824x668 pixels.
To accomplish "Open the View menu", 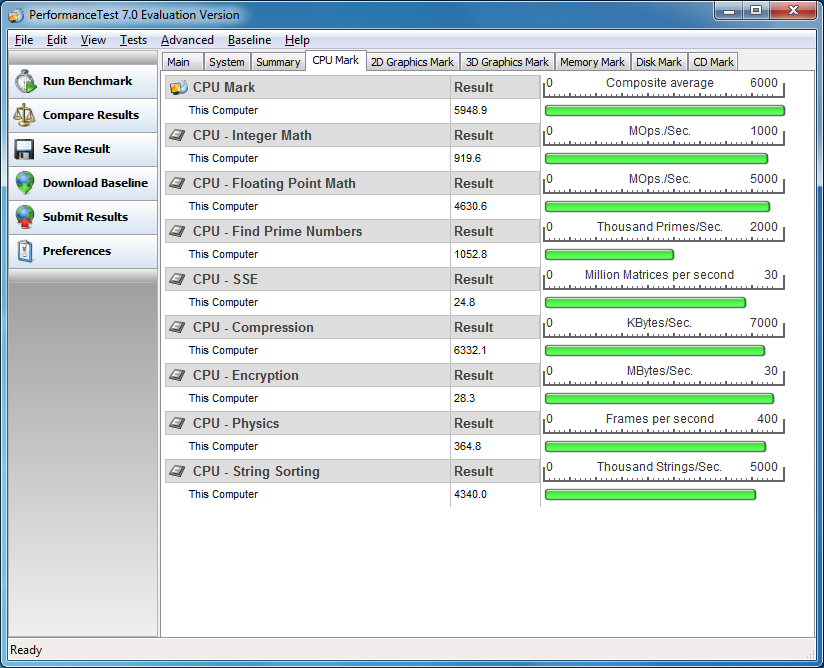I will point(93,40).
